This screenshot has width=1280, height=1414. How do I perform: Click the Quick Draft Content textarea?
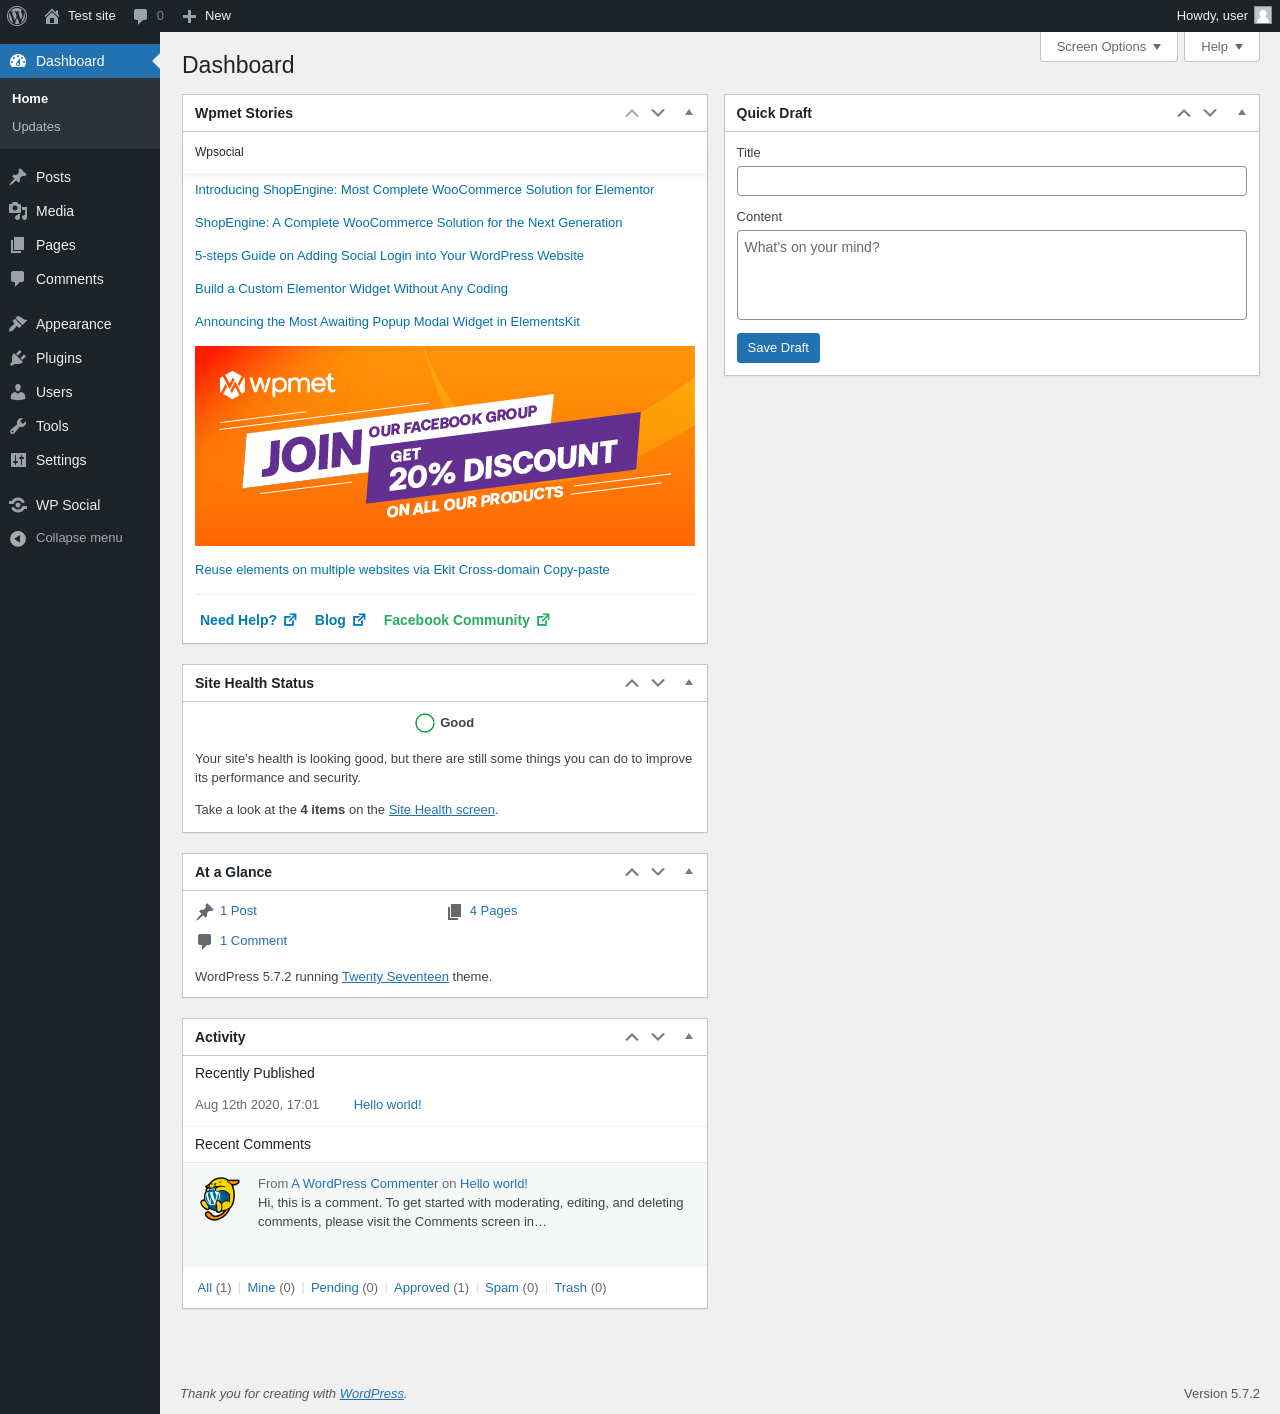coord(992,275)
